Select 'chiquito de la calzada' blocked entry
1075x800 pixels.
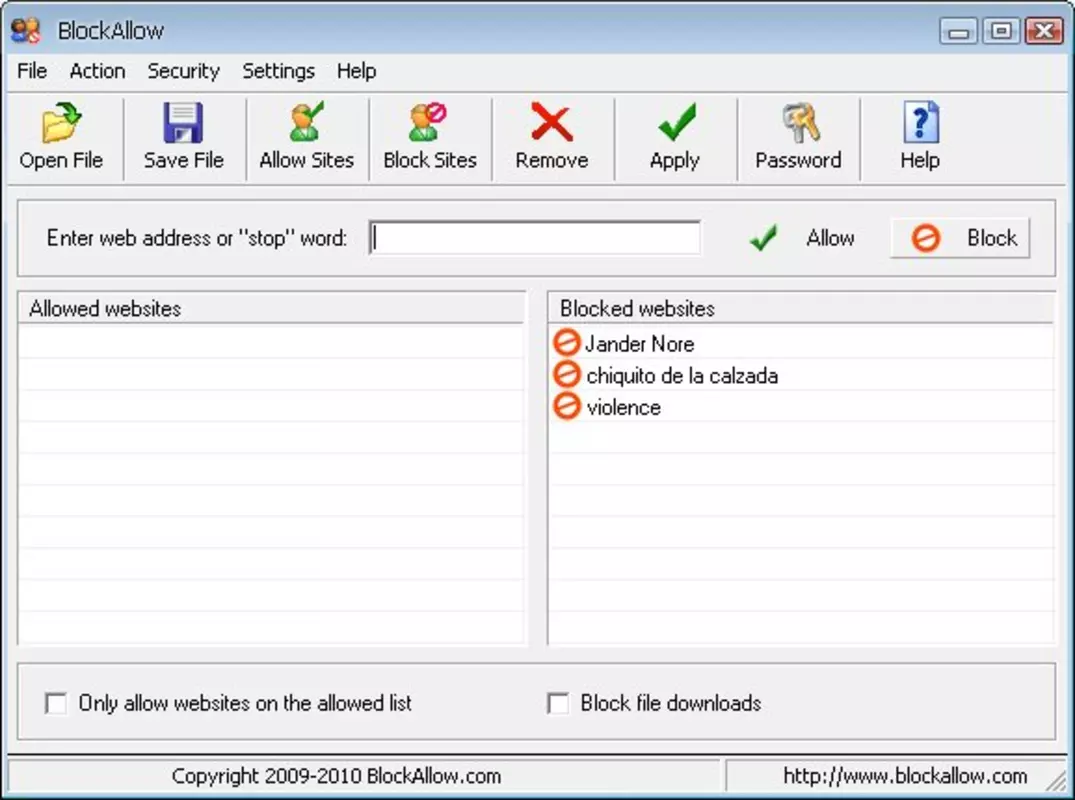[682, 376]
